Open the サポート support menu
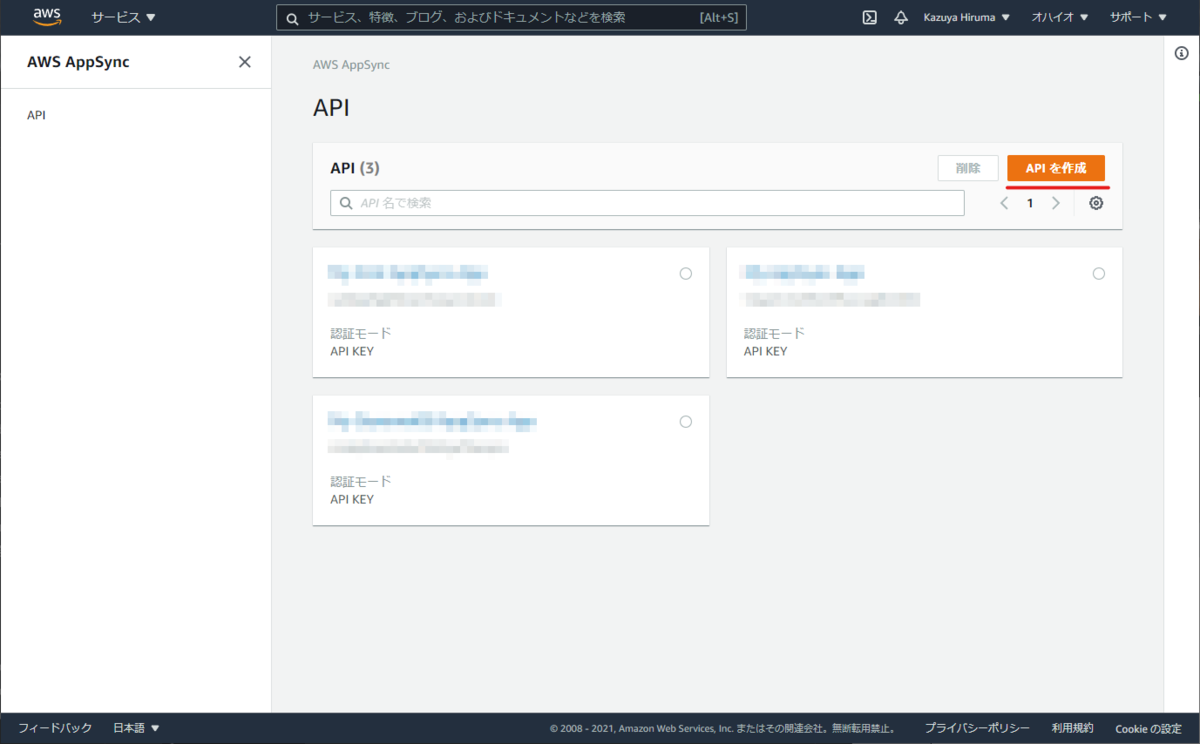 [1138, 17]
